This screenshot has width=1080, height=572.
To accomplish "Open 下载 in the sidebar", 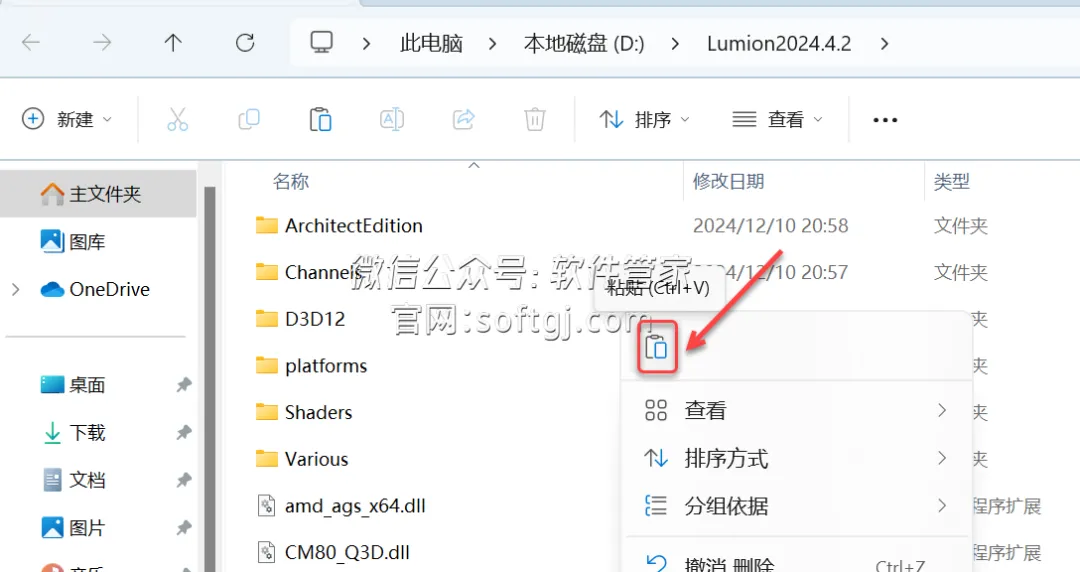I will point(73,433).
